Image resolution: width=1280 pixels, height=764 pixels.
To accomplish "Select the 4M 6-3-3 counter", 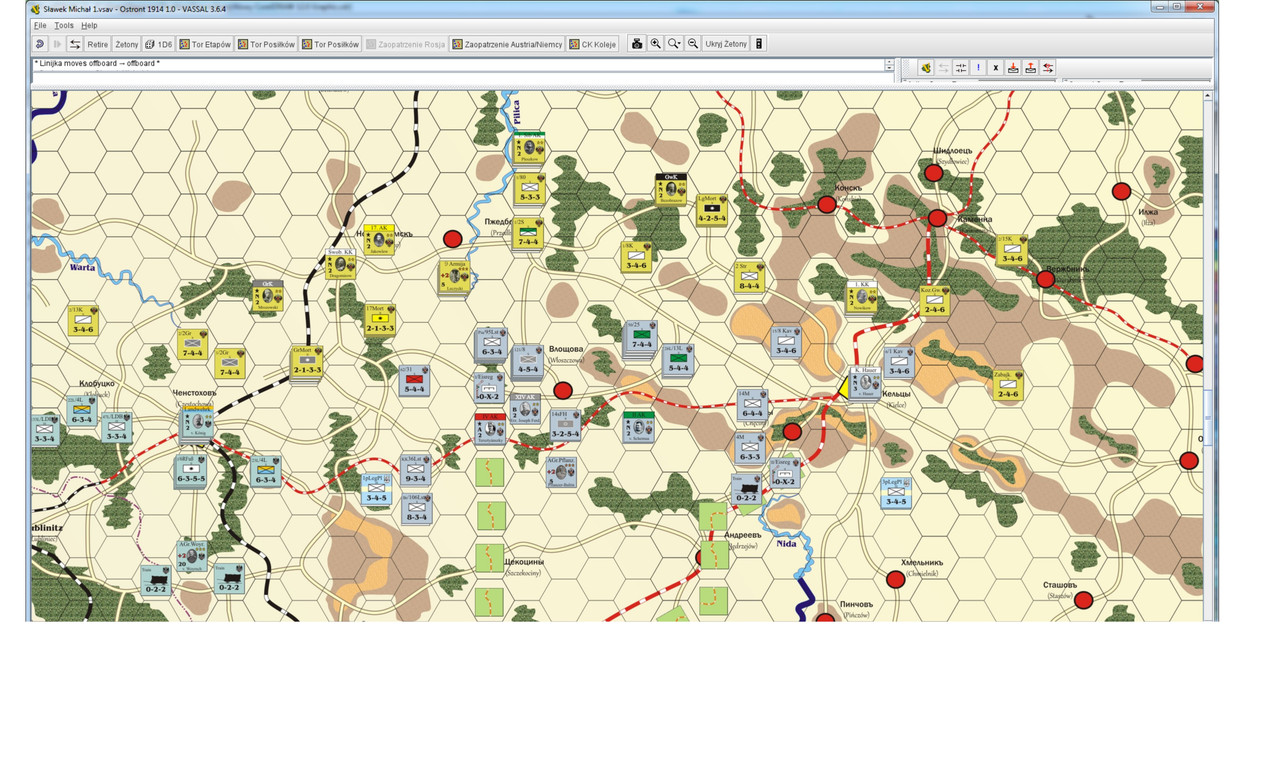I will (749, 448).
